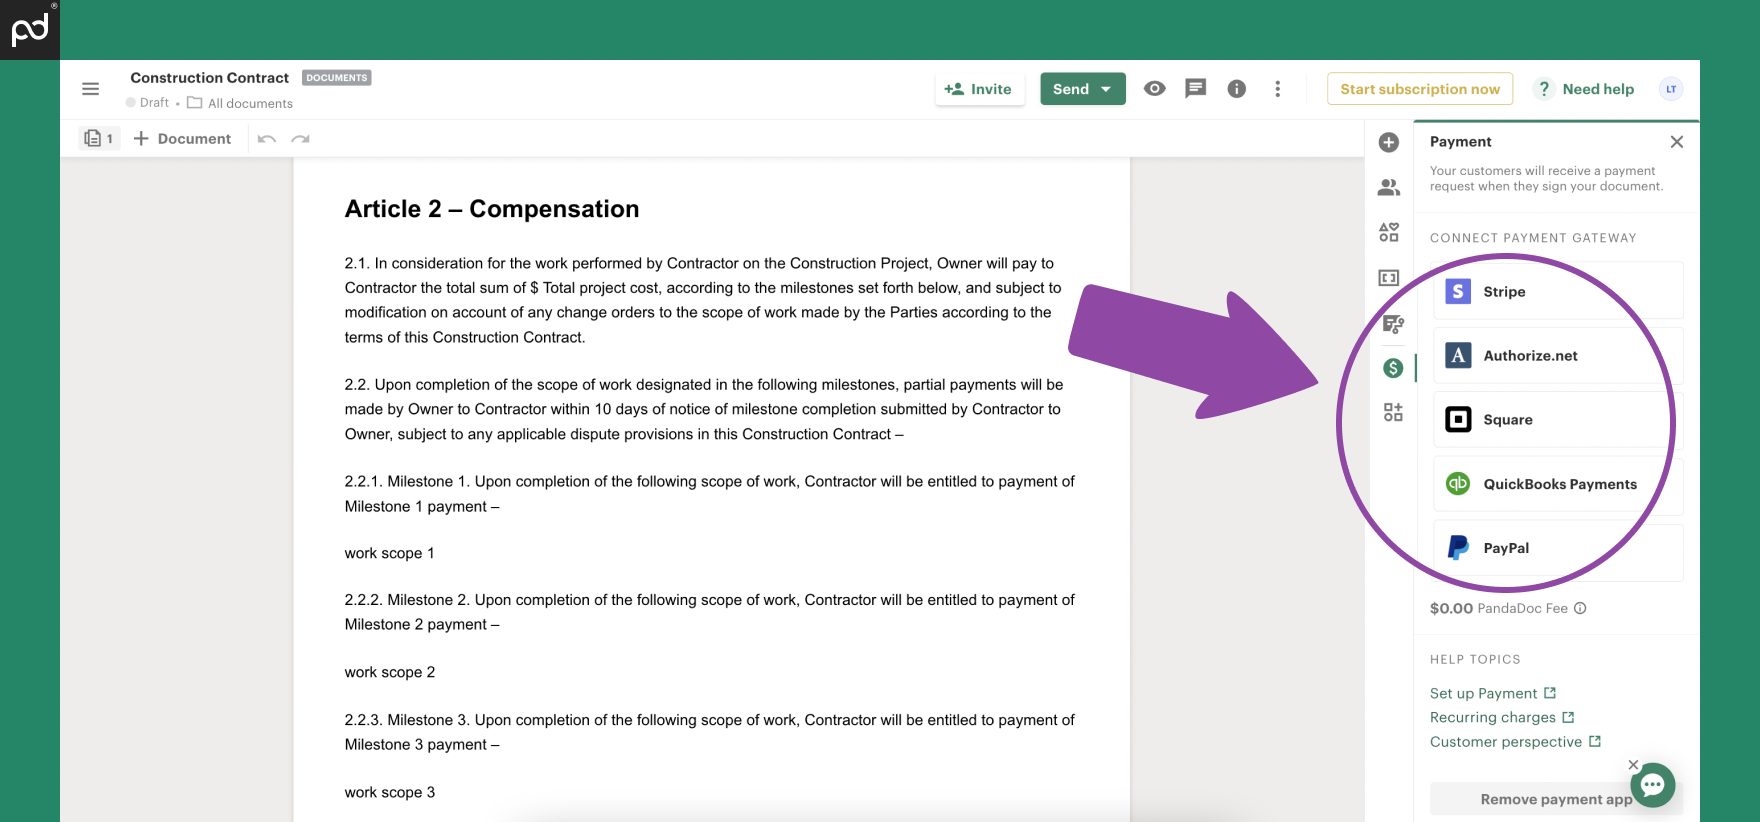Close the Payment panel
Viewport: 1760px width, 822px height.
point(1677,142)
